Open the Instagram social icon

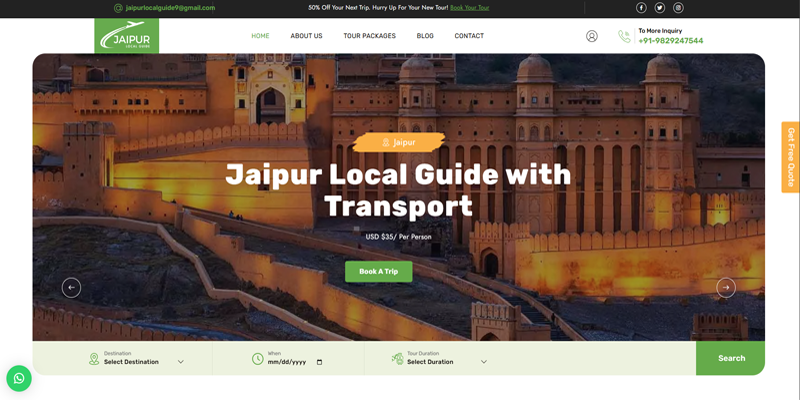[x=678, y=8]
